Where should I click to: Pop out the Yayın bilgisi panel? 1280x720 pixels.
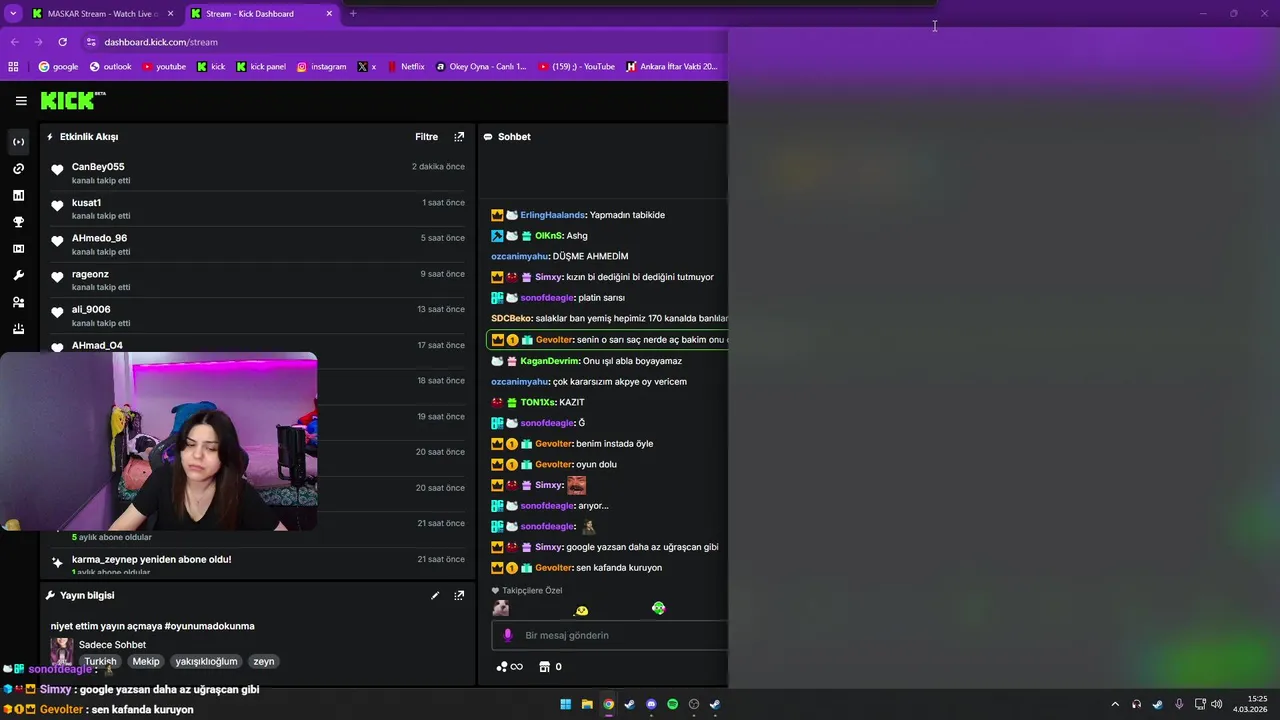459,596
